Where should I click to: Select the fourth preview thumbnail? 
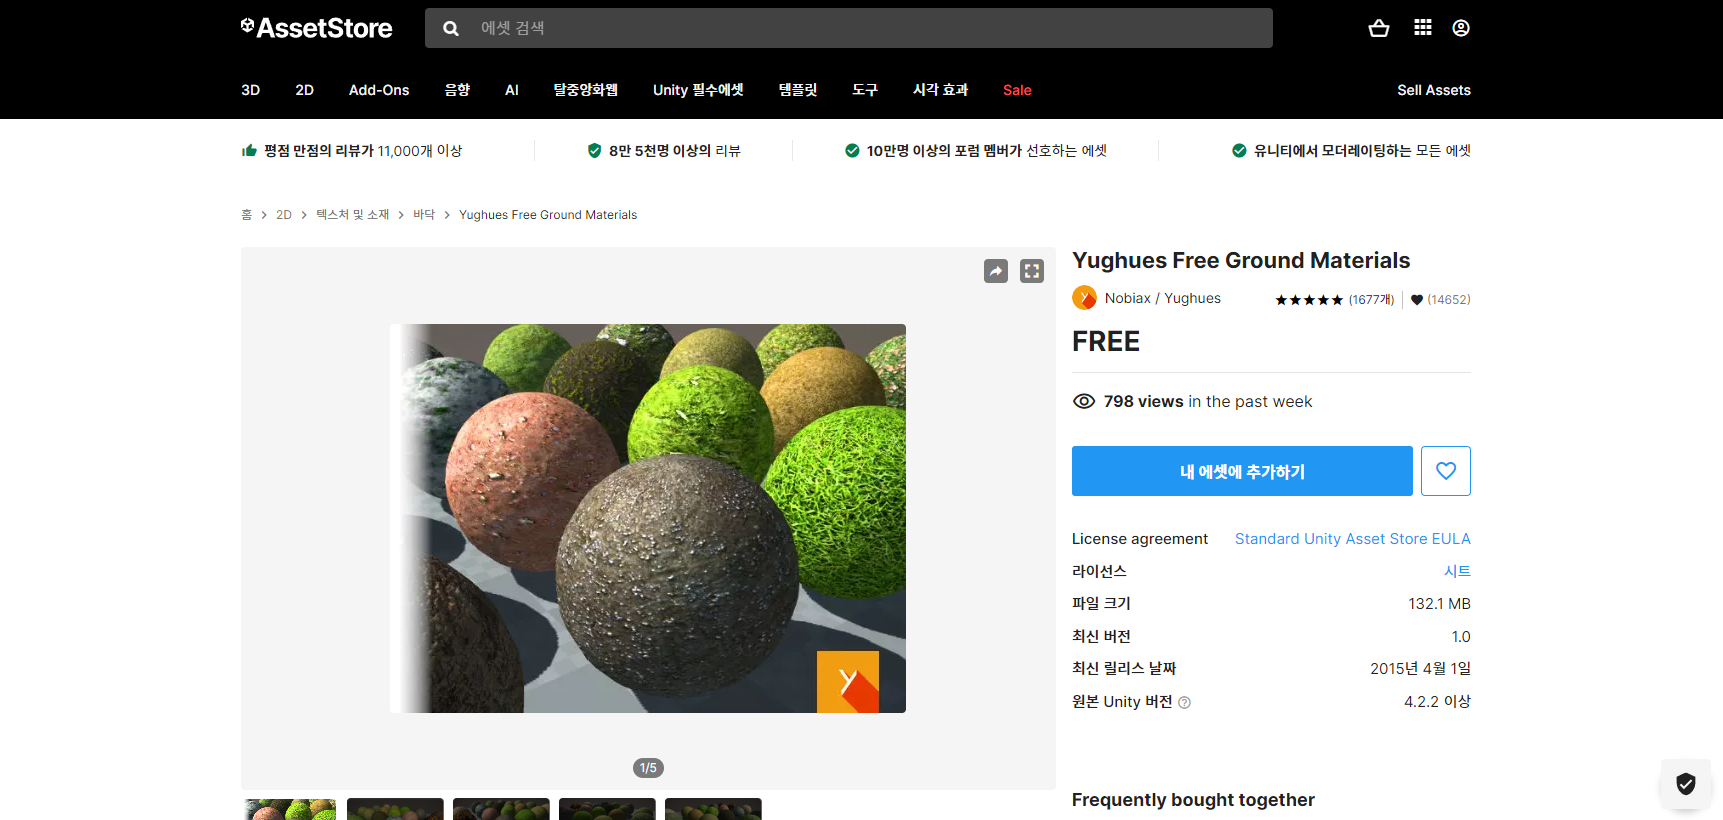[x=607, y=809]
